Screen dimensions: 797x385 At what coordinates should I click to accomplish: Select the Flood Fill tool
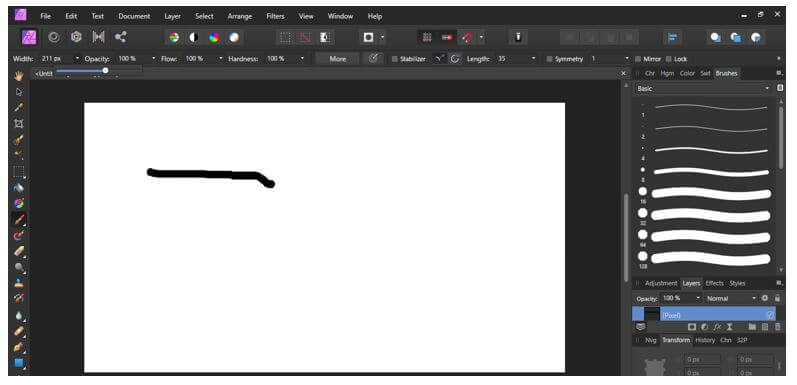(x=19, y=188)
